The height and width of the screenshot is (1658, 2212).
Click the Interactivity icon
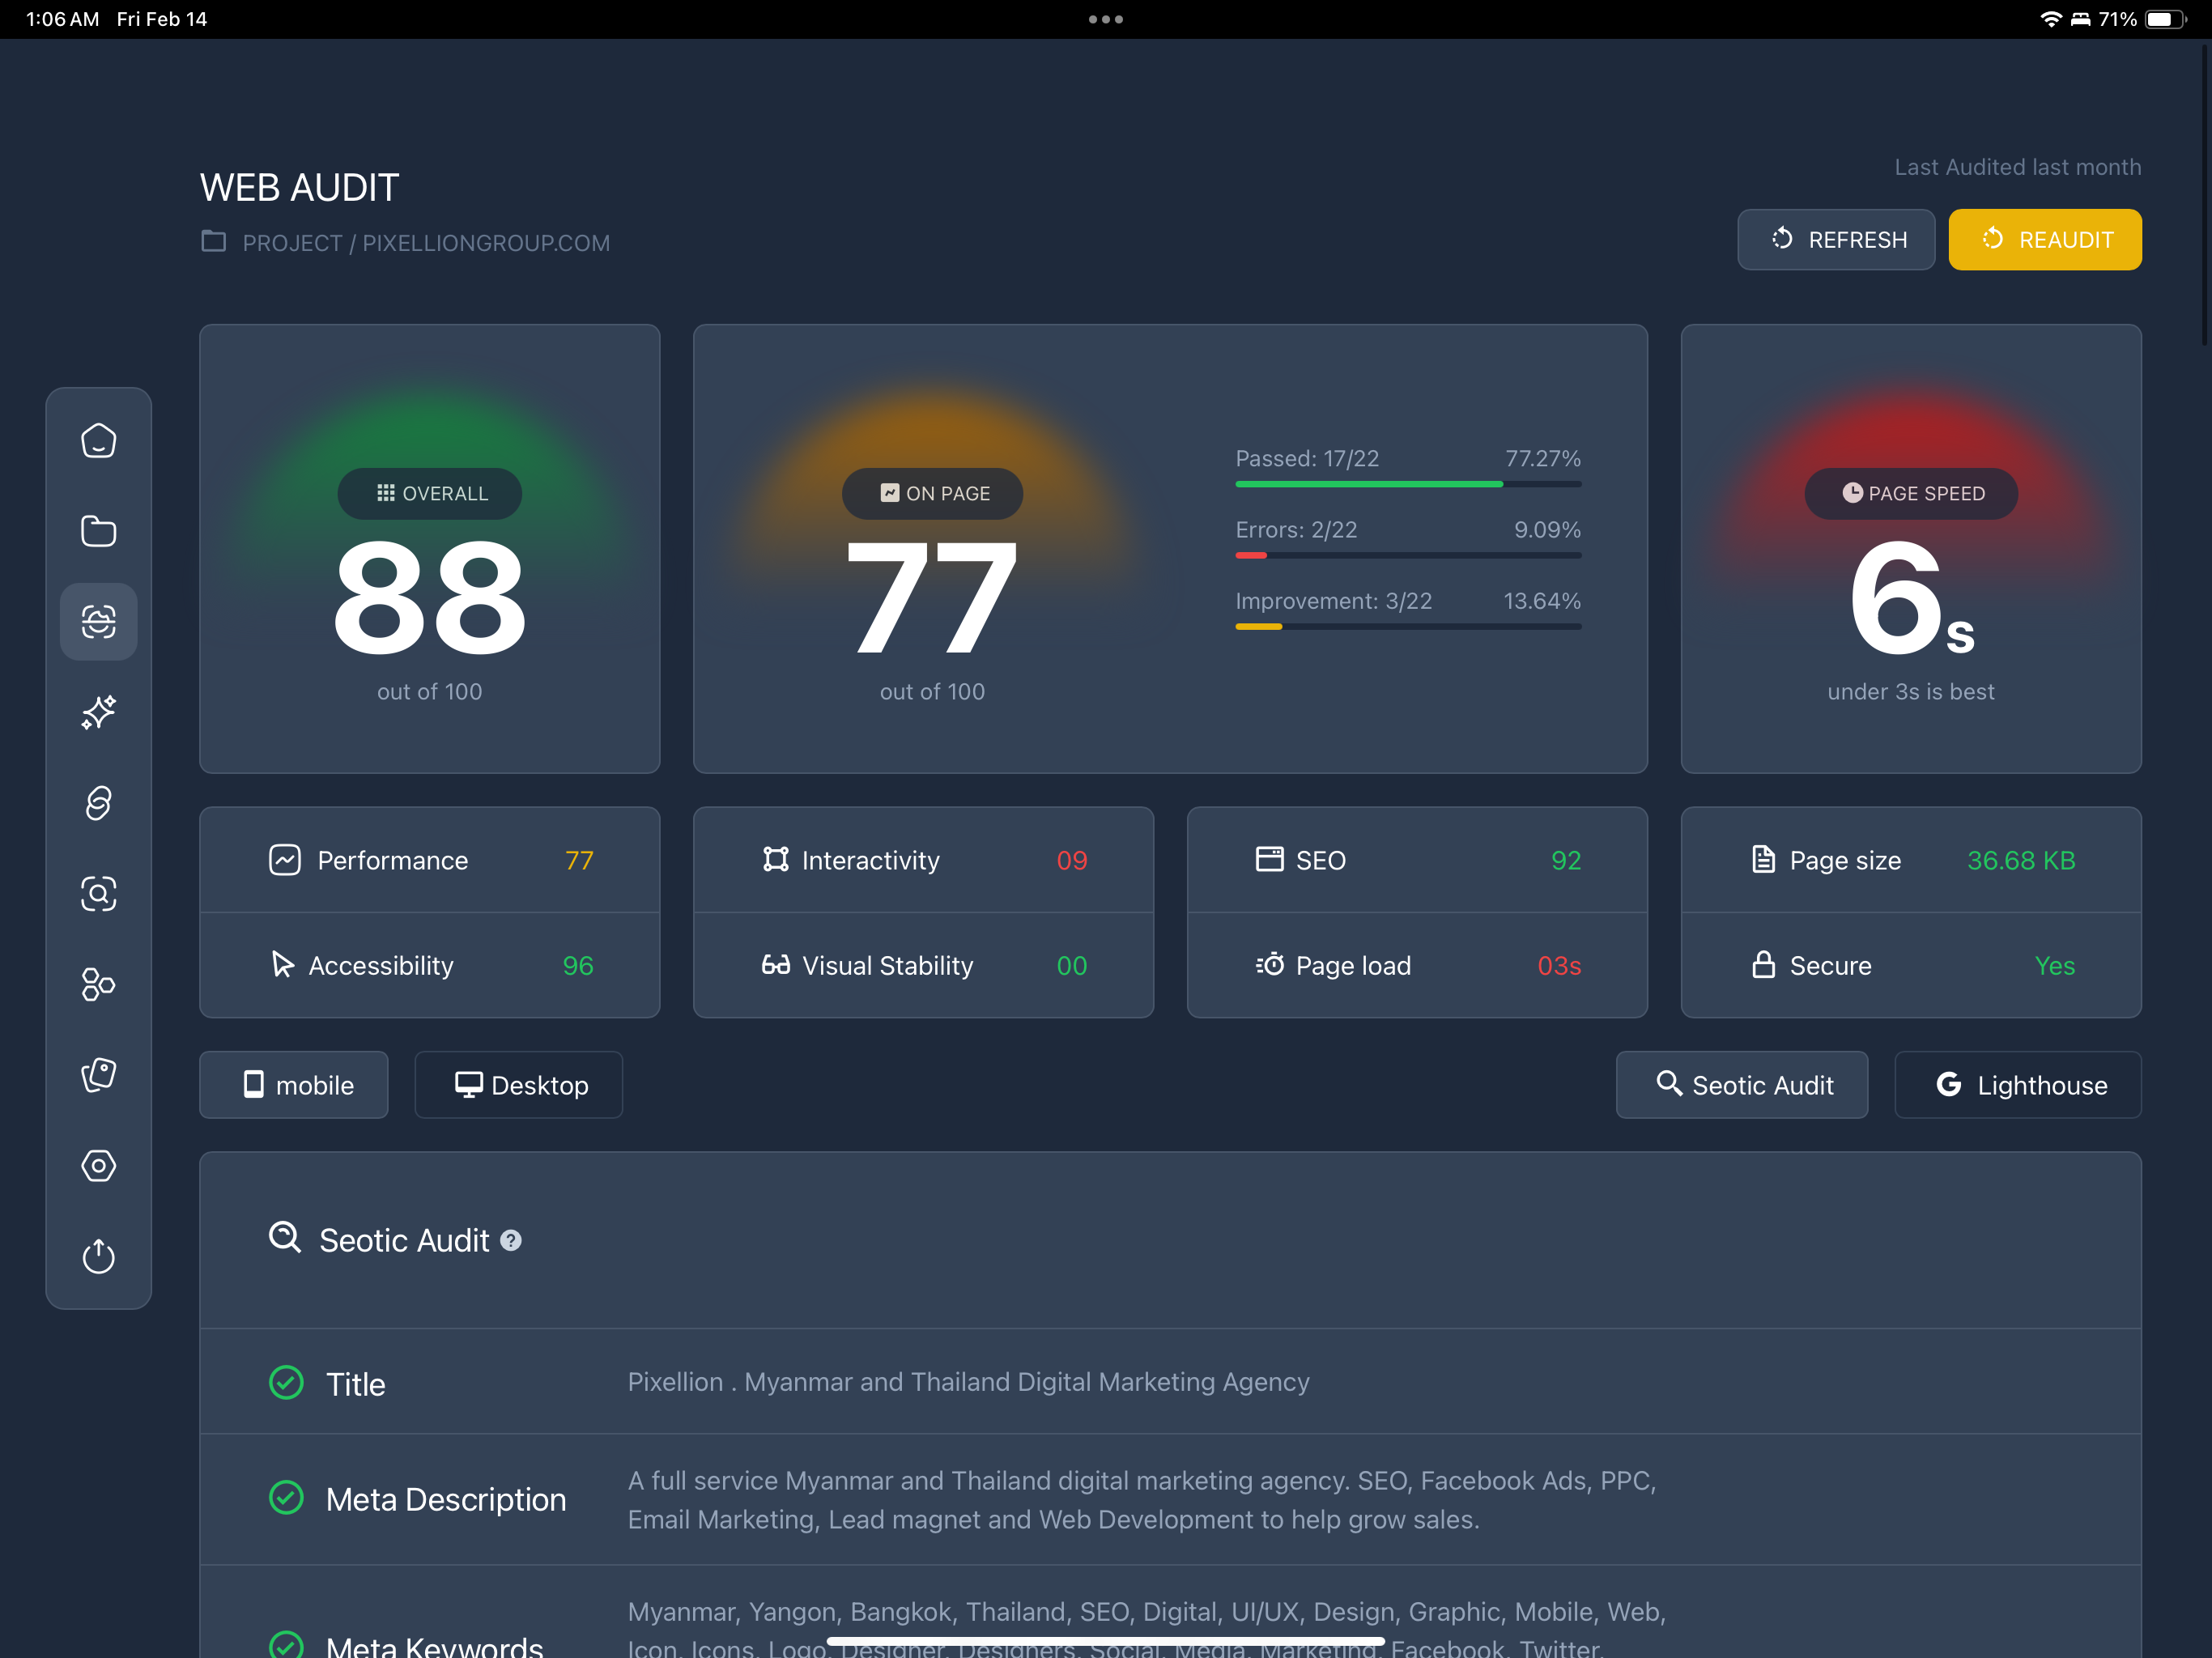point(775,859)
